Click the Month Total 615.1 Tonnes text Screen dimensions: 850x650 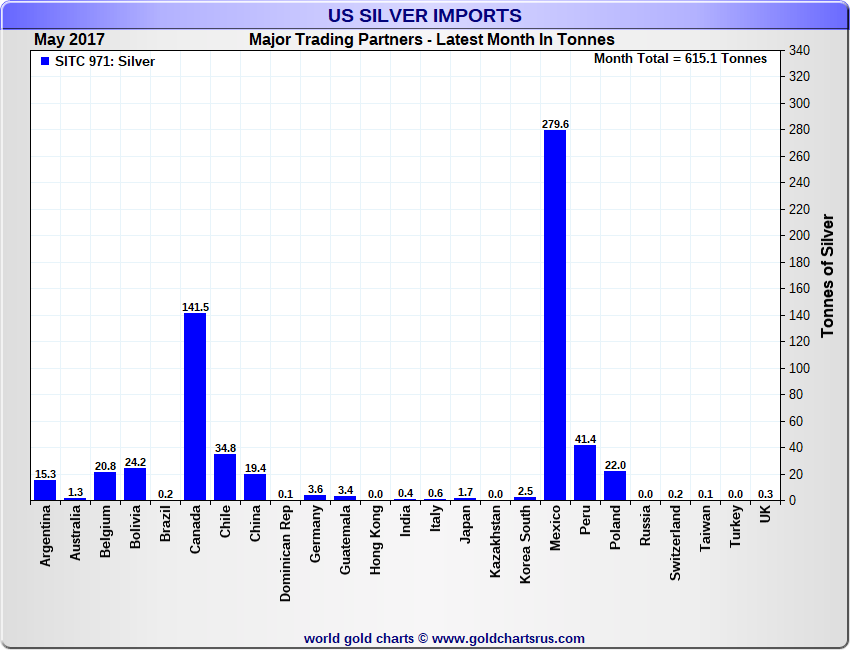680,59
